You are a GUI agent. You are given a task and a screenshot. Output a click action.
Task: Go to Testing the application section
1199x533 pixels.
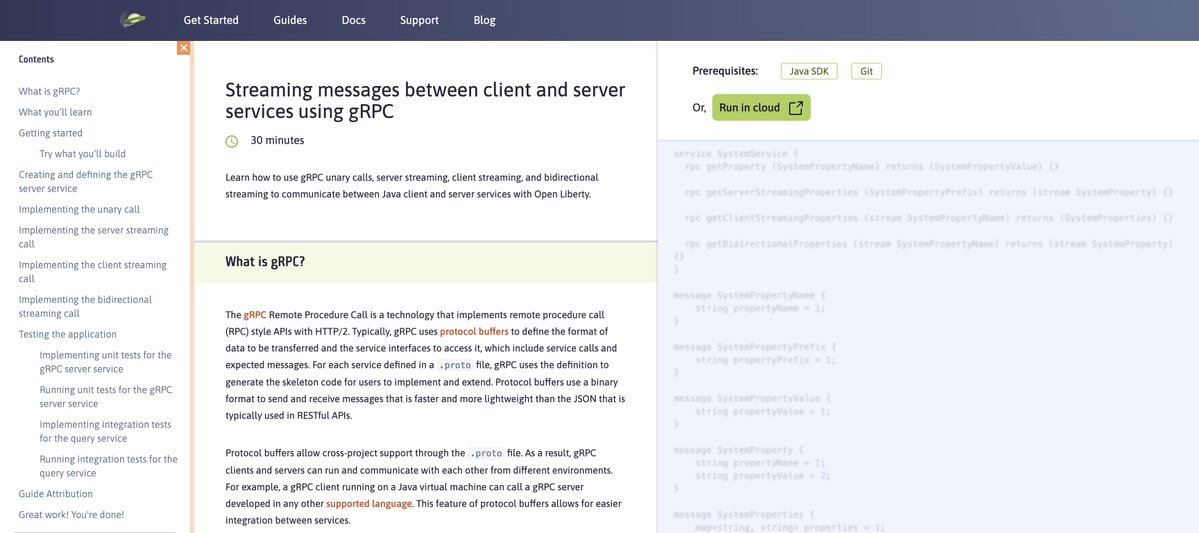click(x=67, y=334)
